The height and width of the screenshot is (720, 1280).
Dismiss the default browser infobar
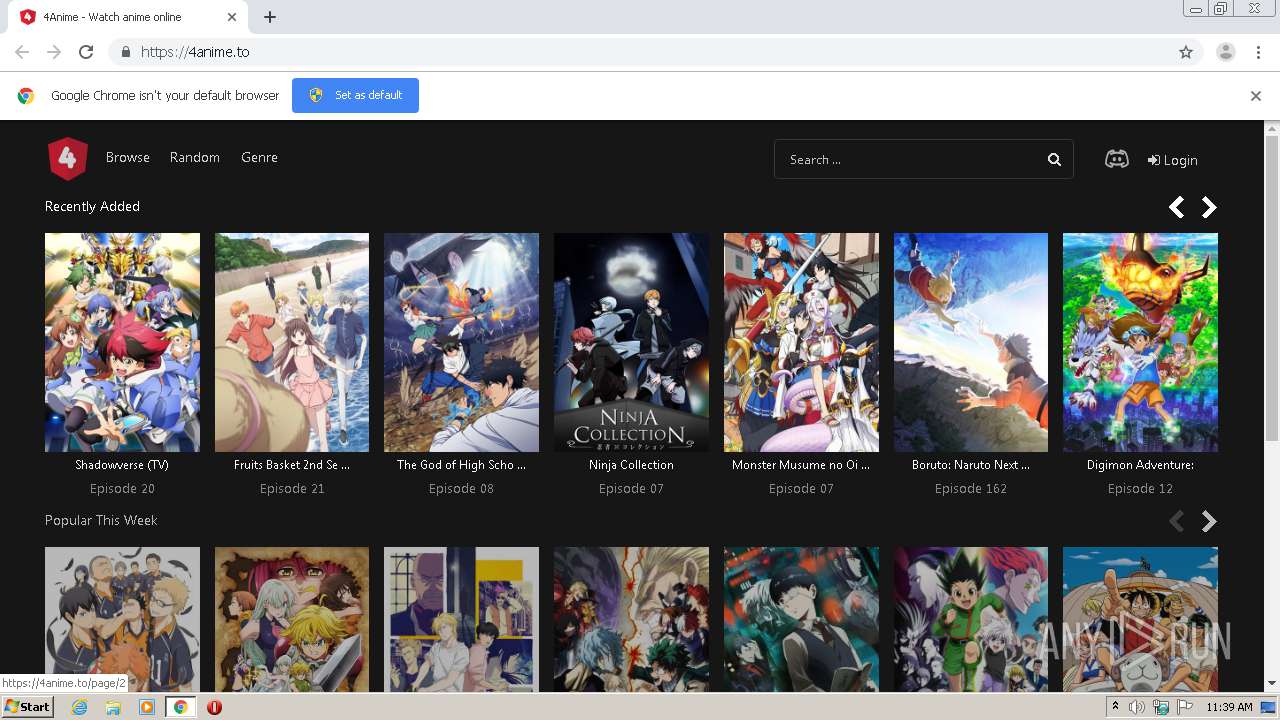tap(1256, 96)
